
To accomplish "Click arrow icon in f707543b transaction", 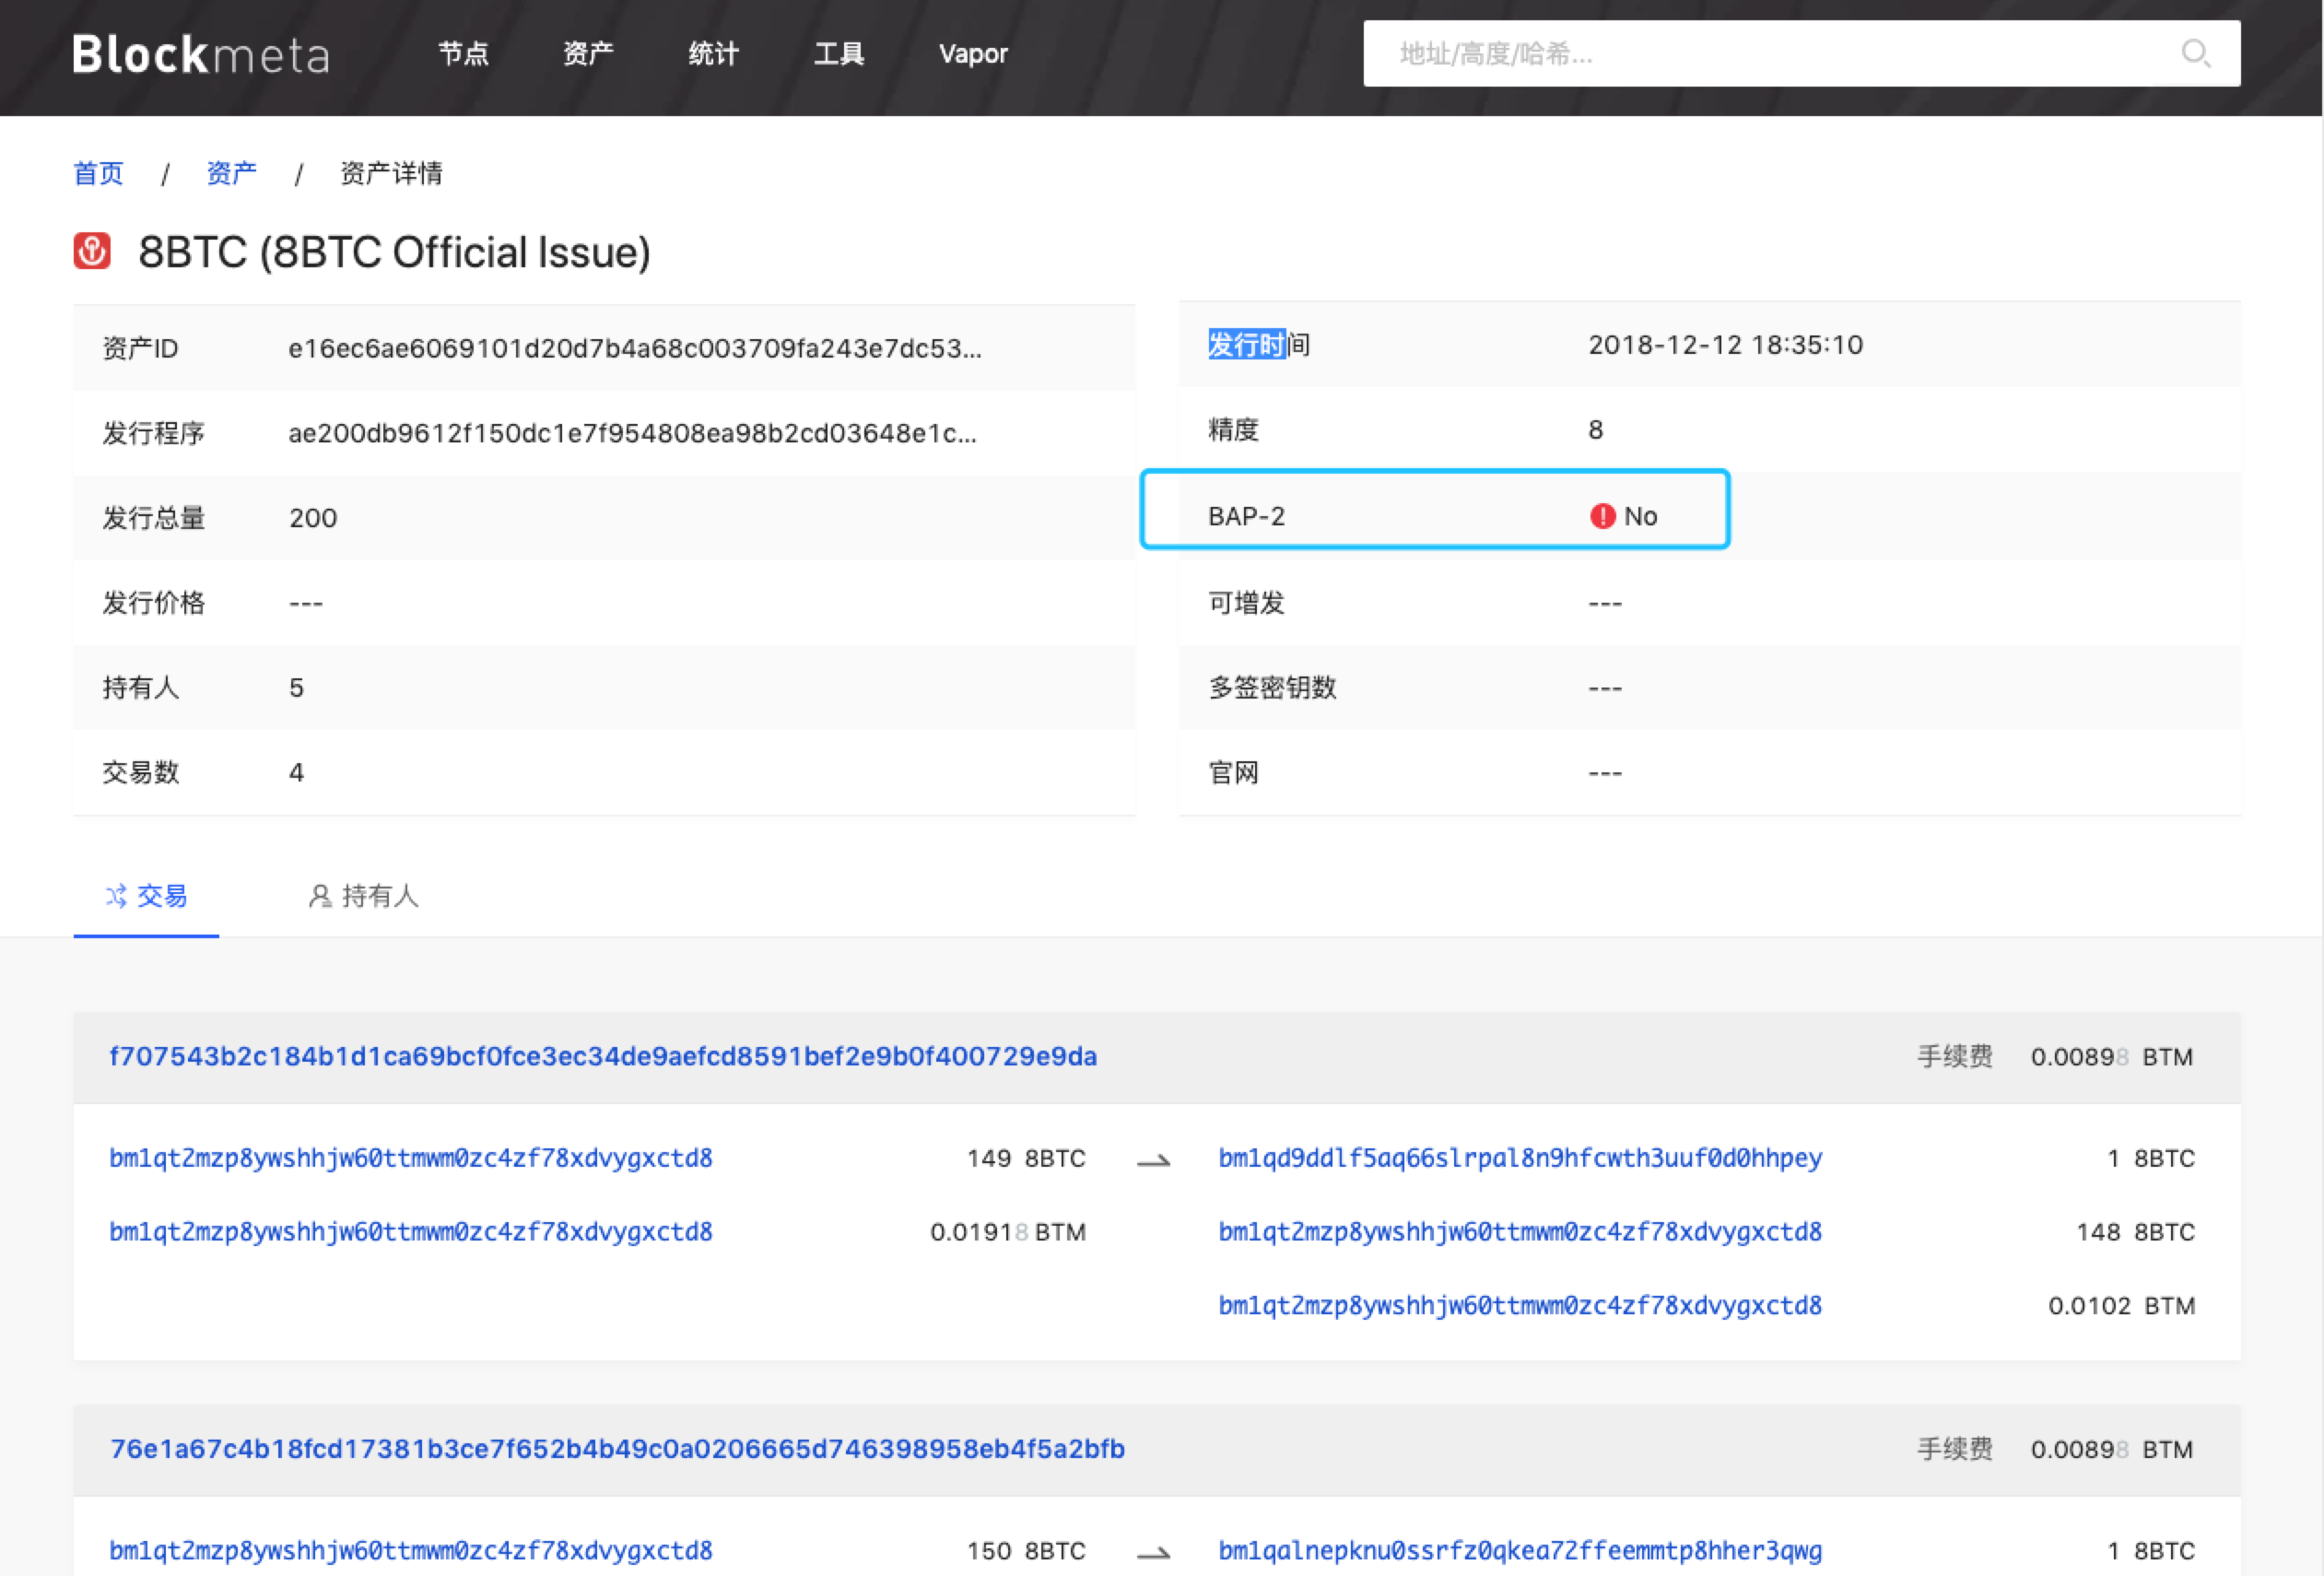I will [1153, 1159].
